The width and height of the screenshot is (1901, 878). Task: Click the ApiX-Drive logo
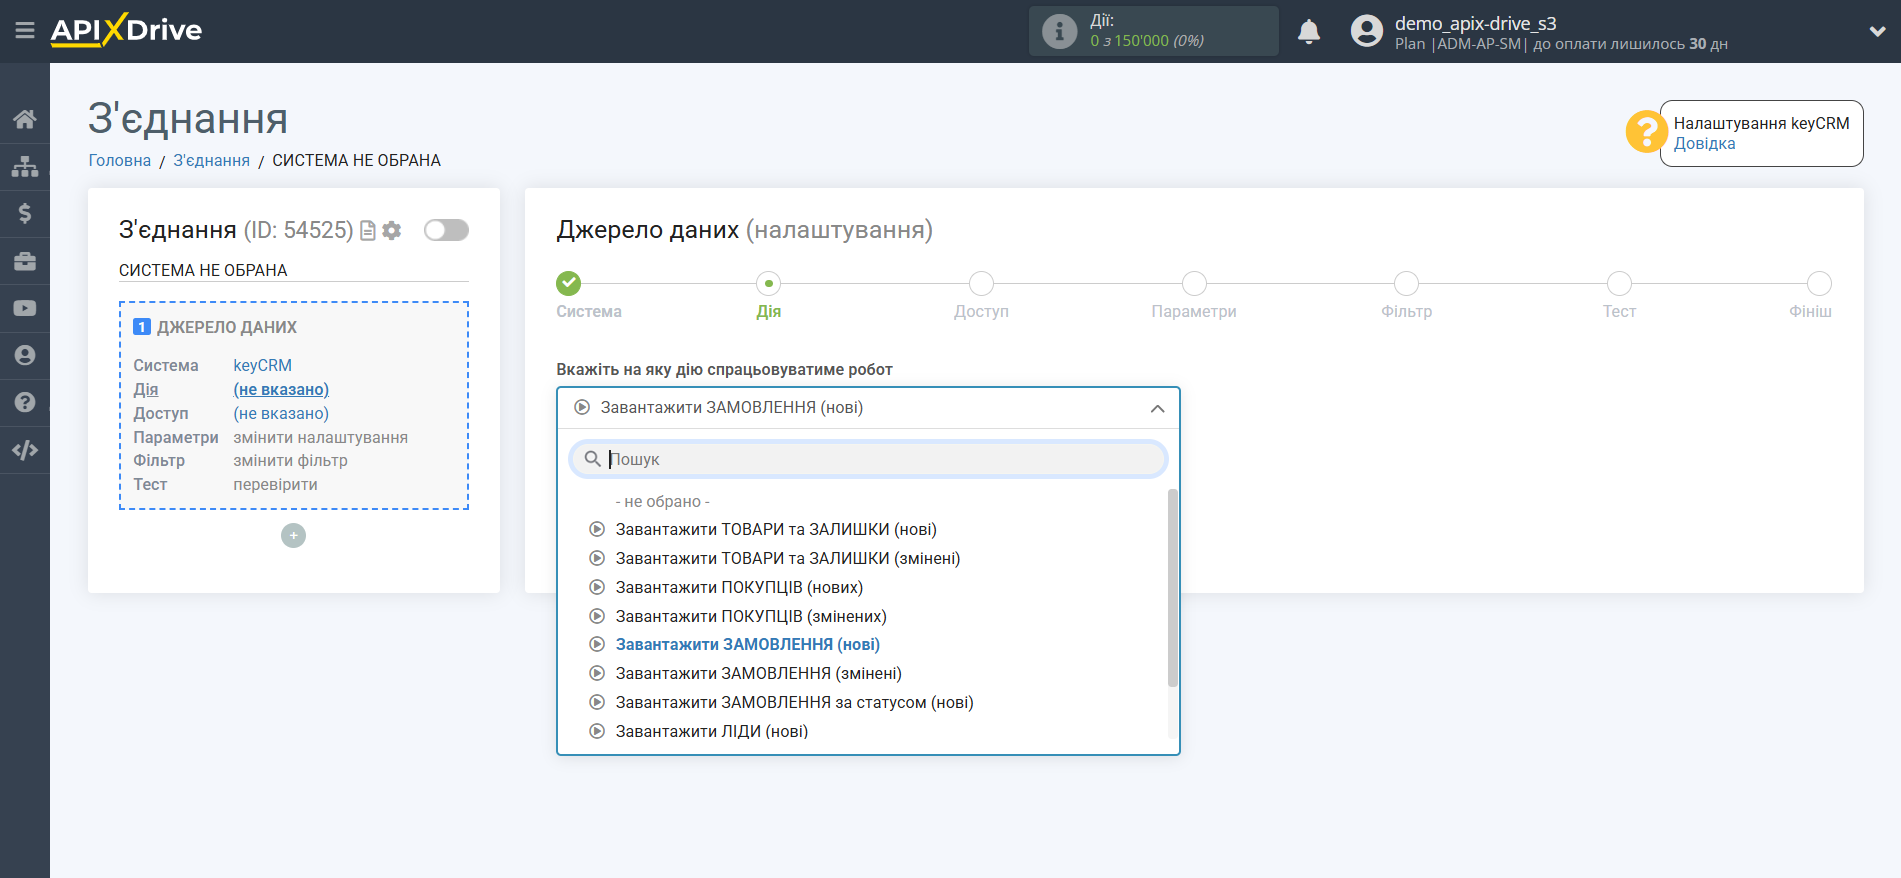point(126,30)
